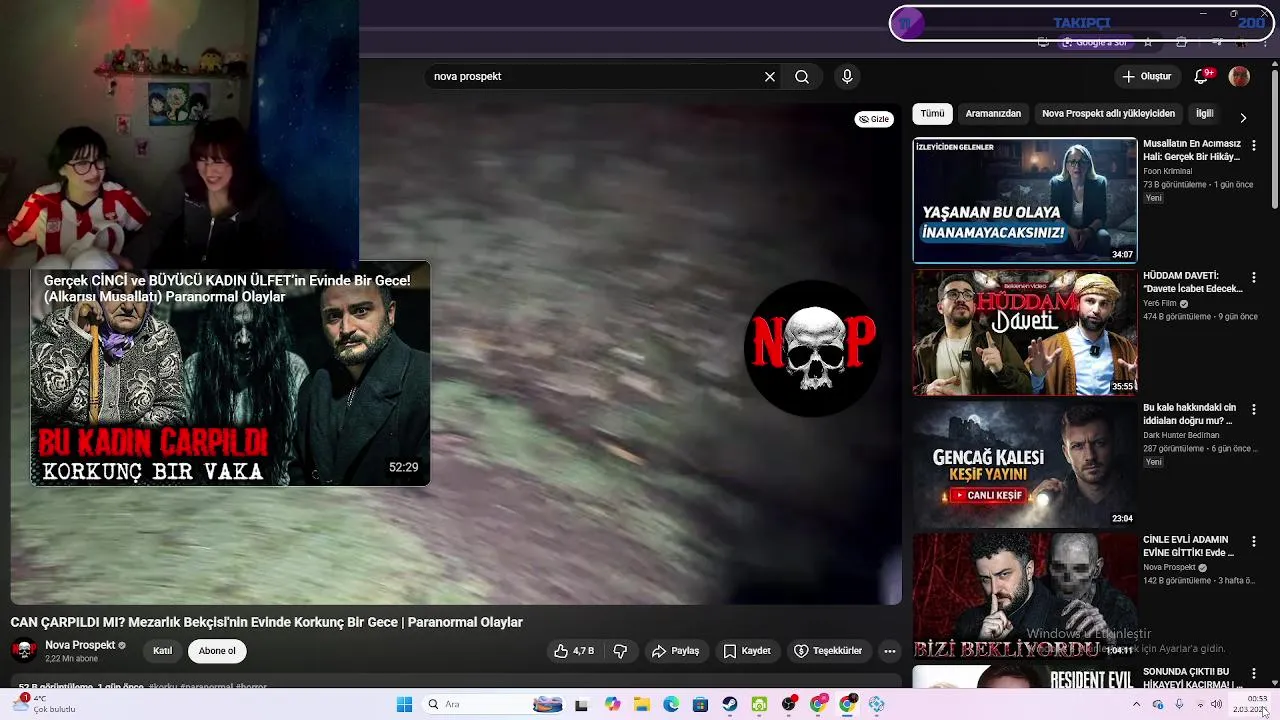Clear the 'nova prospekt' search text
1280x720 pixels.
click(770, 77)
